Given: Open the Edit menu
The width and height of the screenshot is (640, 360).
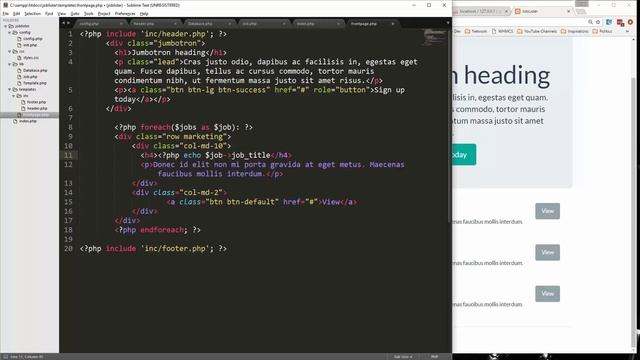Looking at the screenshot, I should pos(16,13).
